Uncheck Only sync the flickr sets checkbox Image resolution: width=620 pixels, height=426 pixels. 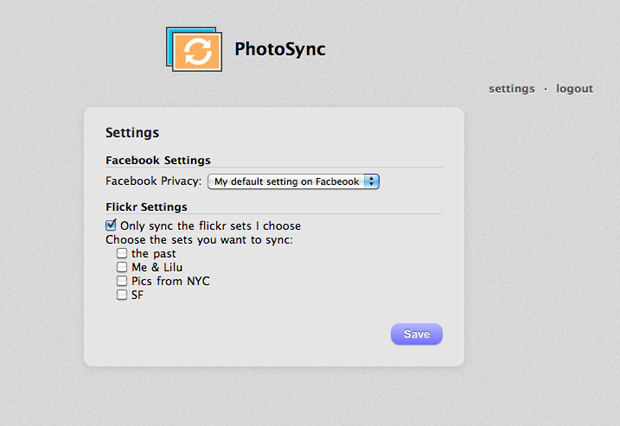[111, 225]
